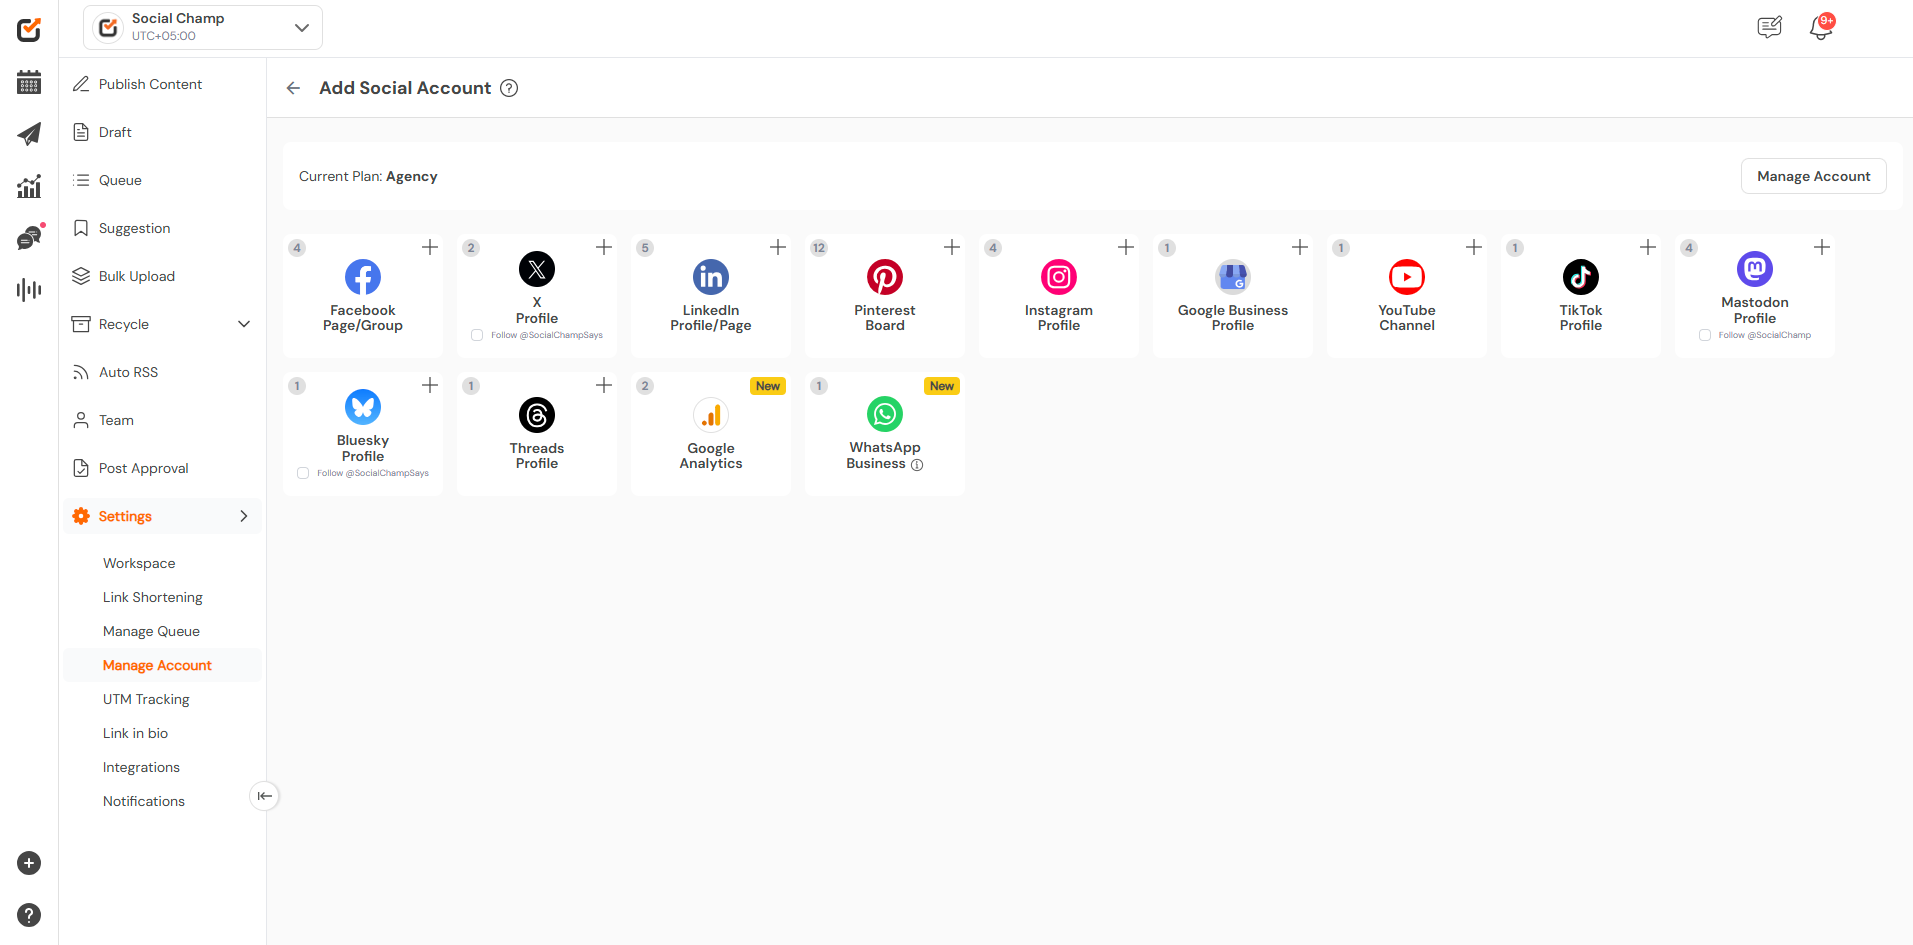Add a TikTok Profile with plus icon
1913x945 pixels.
pos(1648,247)
